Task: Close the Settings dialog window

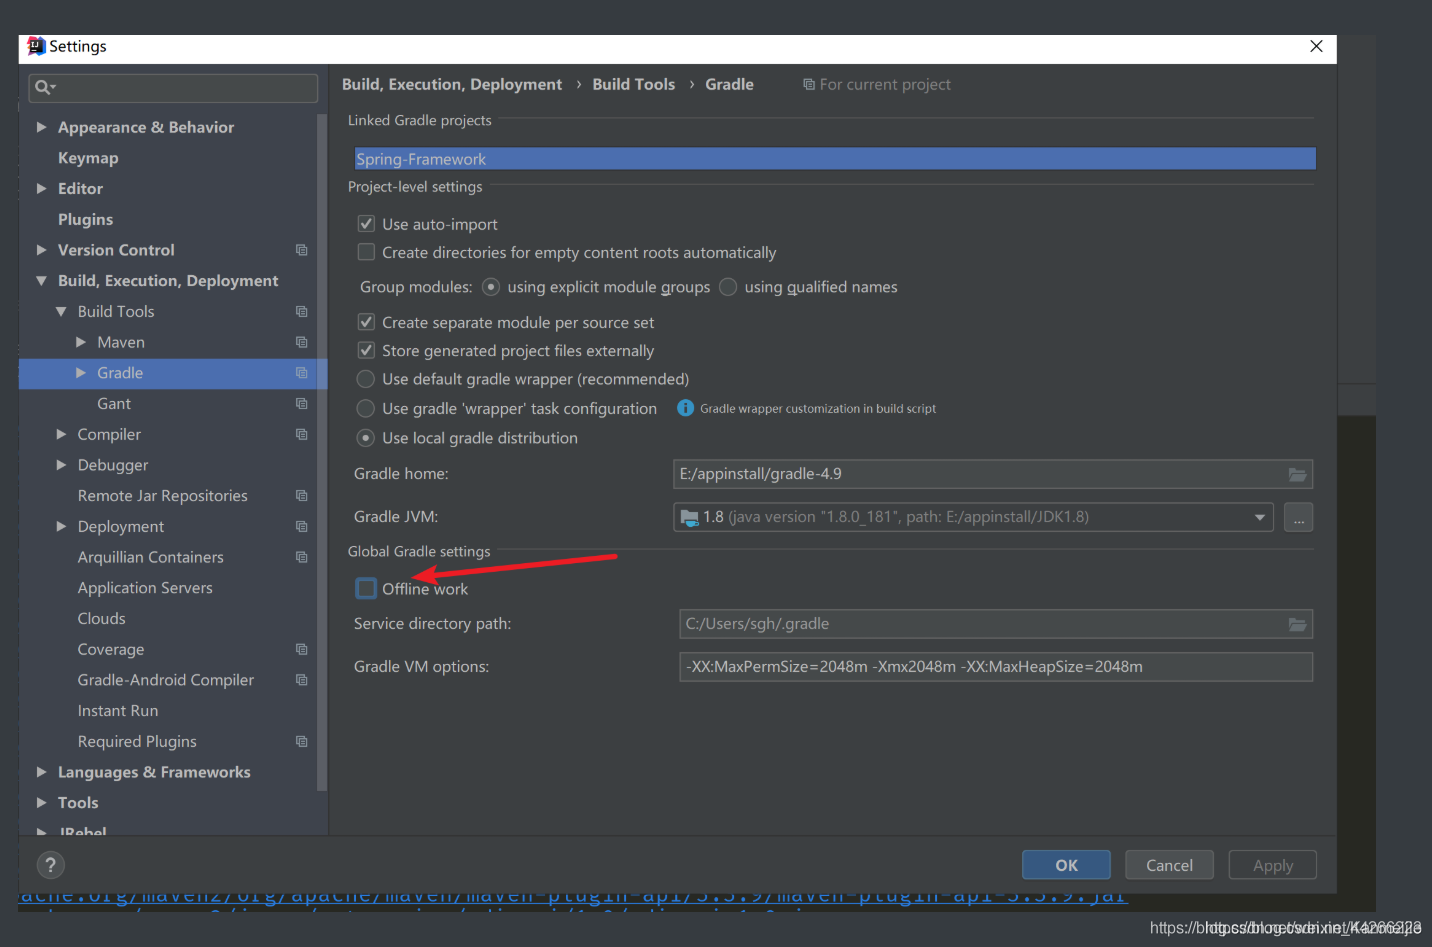Action: point(1316,46)
